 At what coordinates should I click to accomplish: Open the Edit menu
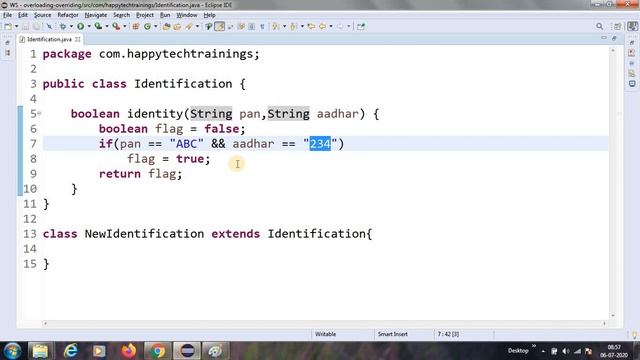[x=22, y=15]
